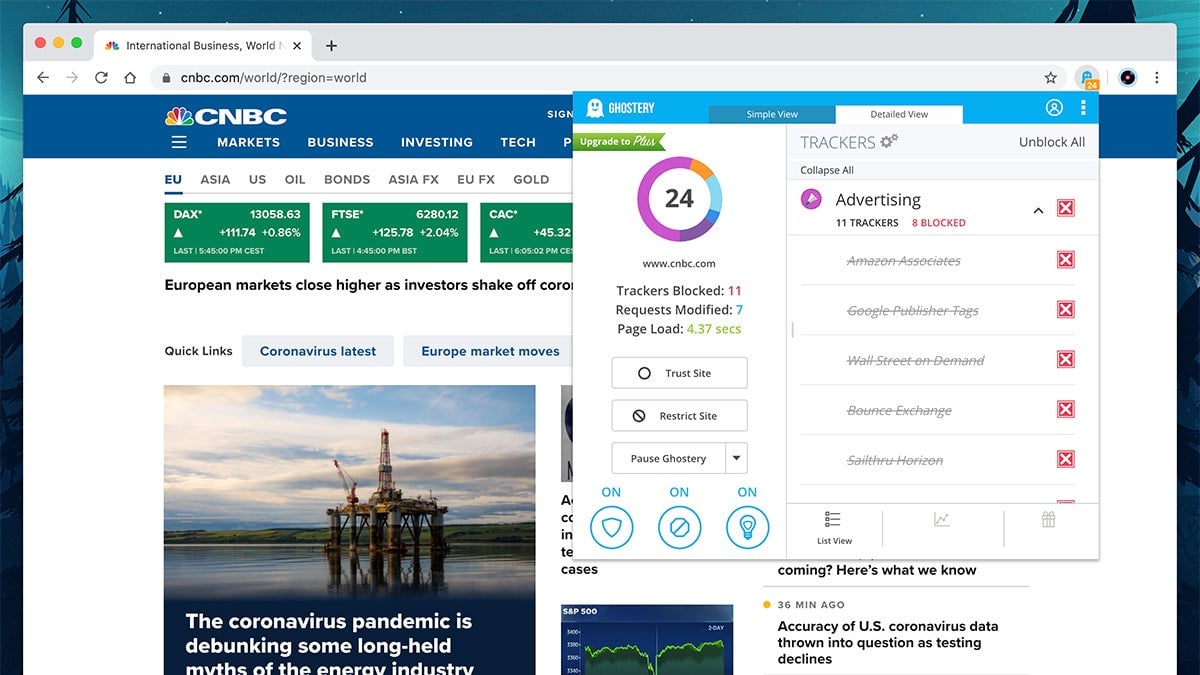Click the List View icon
This screenshot has width=1200, height=675.
pyautogui.click(x=833, y=527)
